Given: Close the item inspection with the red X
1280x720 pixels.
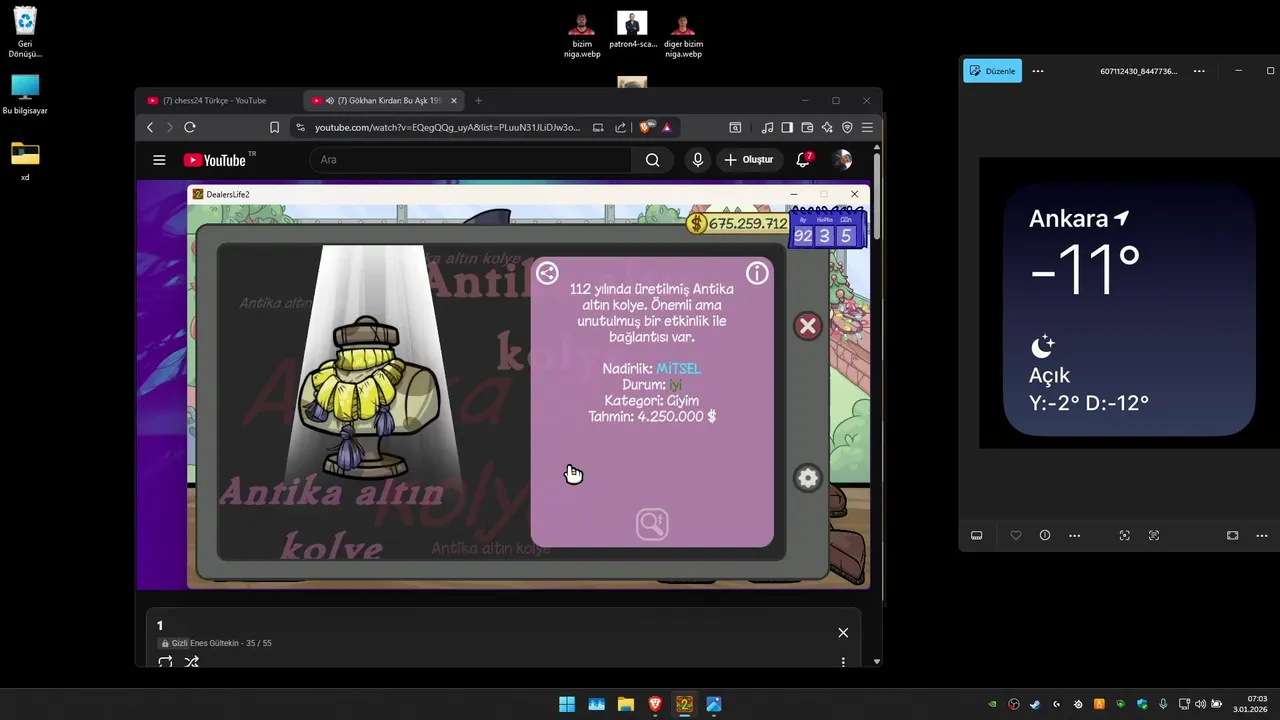Looking at the screenshot, I should (808, 326).
